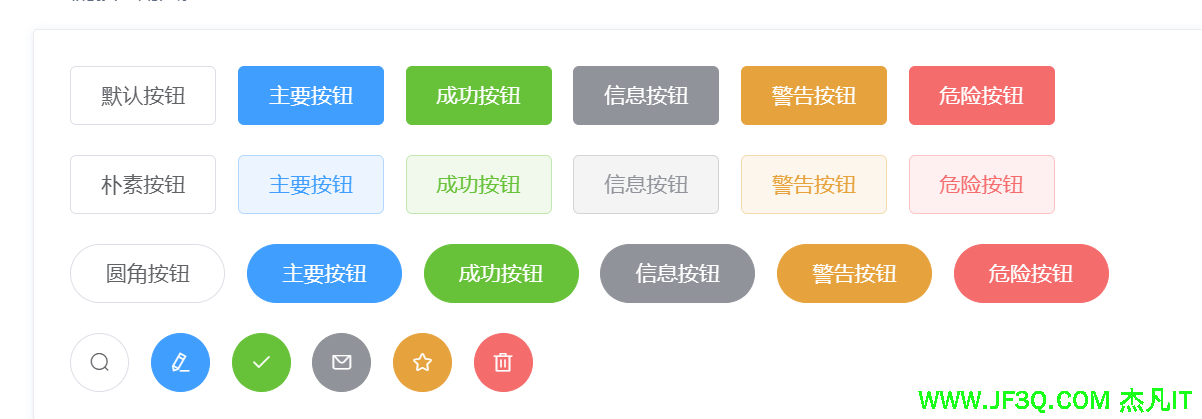Click the white 圆角按钮 rounded button
Viewport: 1202px width, 419px height.
click(147, 274)
